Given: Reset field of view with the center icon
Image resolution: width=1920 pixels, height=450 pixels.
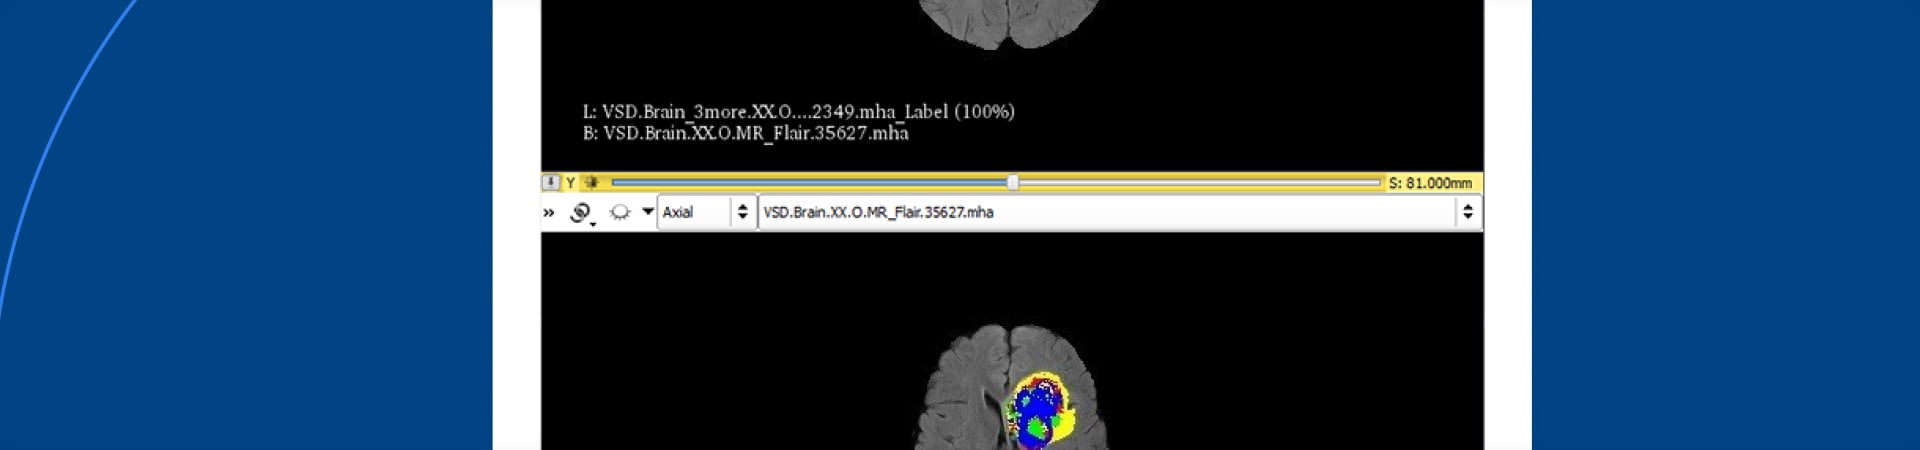Looking at the screenshot, I should point(591,183).
